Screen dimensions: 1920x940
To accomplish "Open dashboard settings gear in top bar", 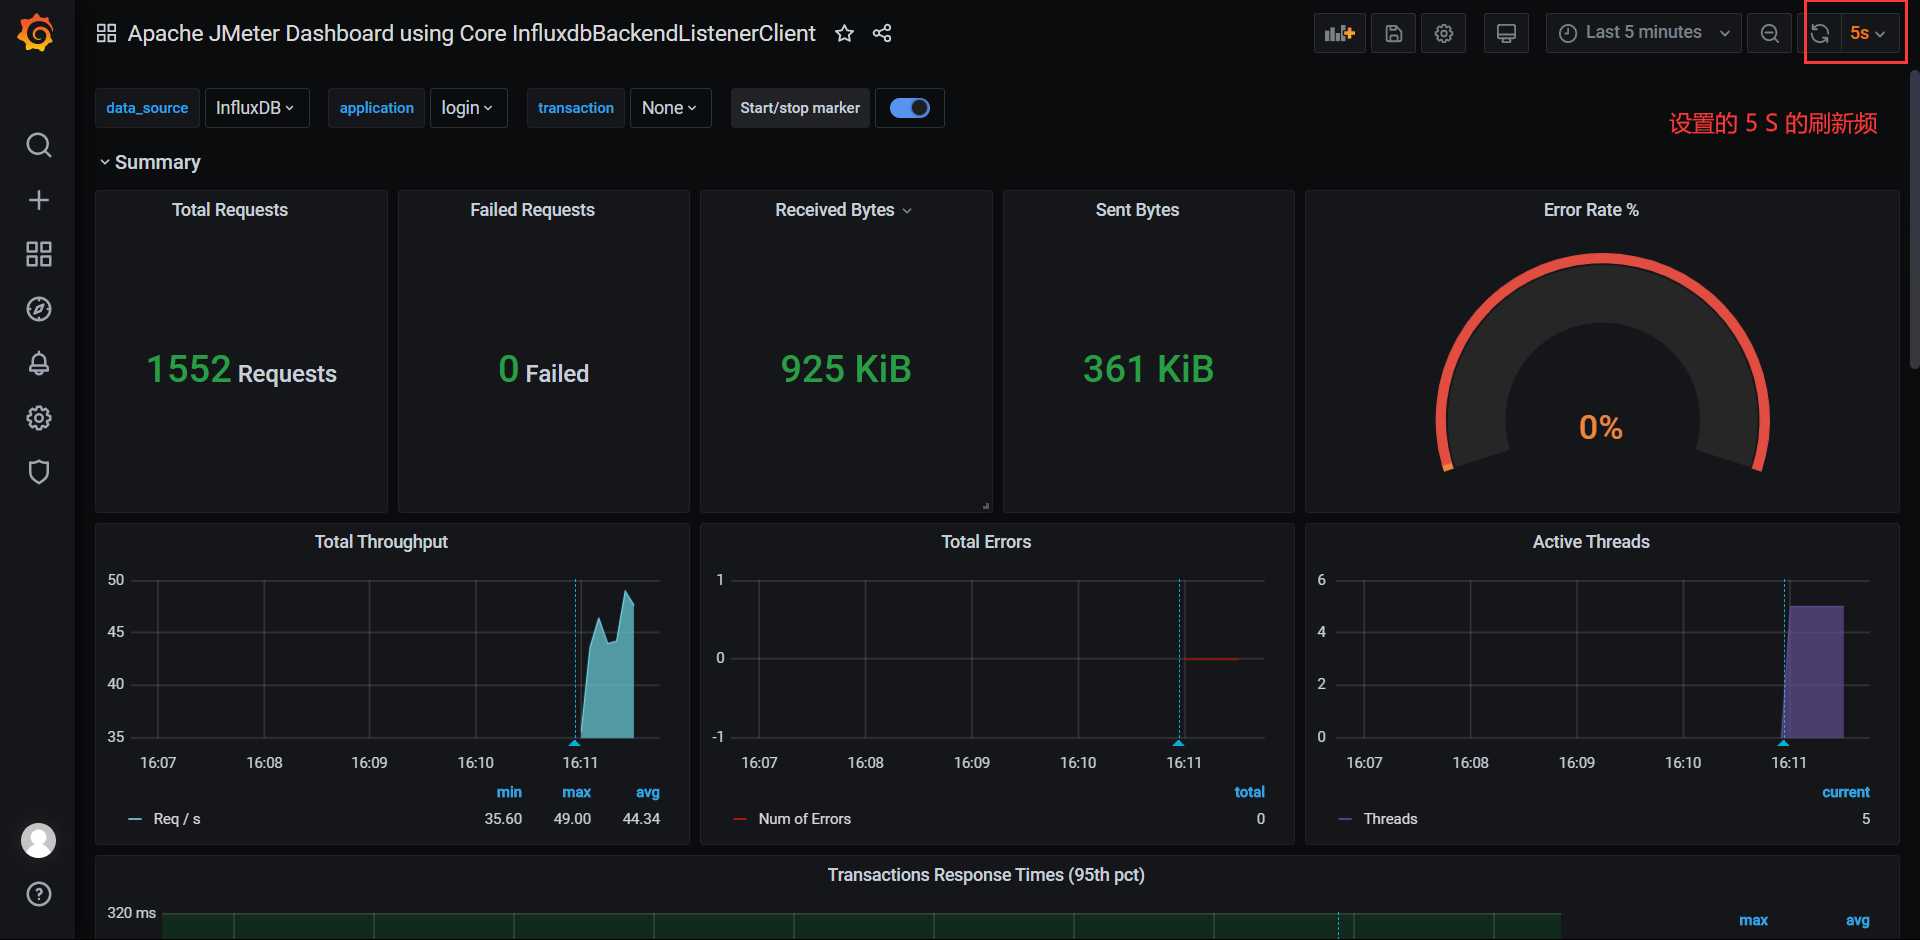I will [x=1443, y=33].
